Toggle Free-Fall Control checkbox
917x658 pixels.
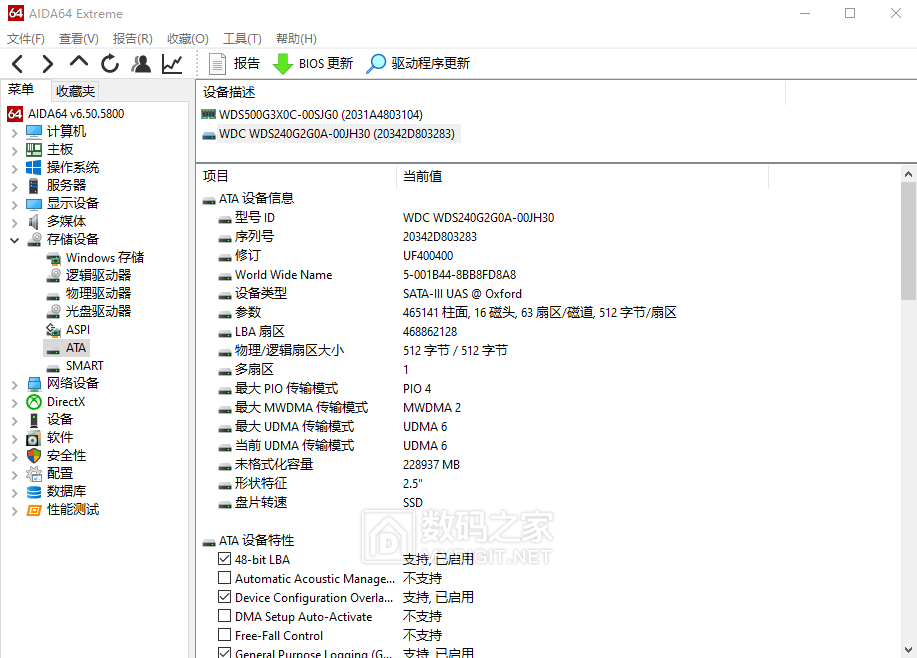(225, 635)
